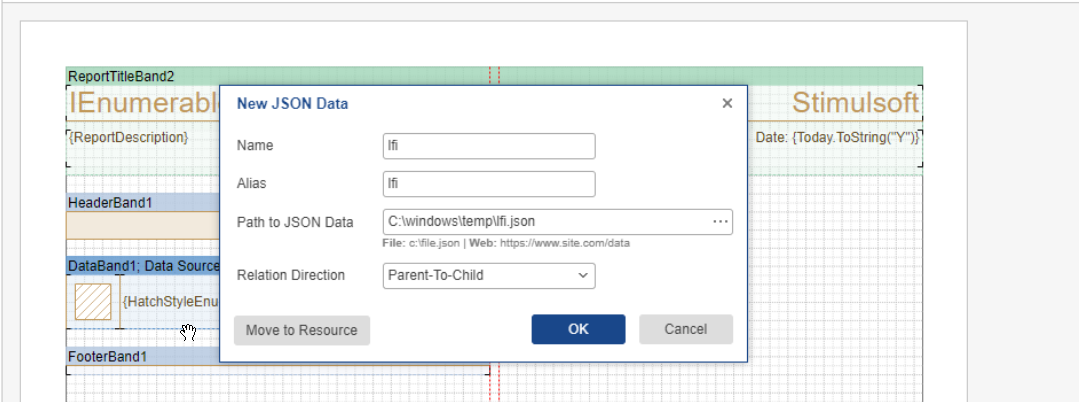Click the Name input field
This screenshot has height=402, width=1080.
pyautogui.click(x=489, y=146)
